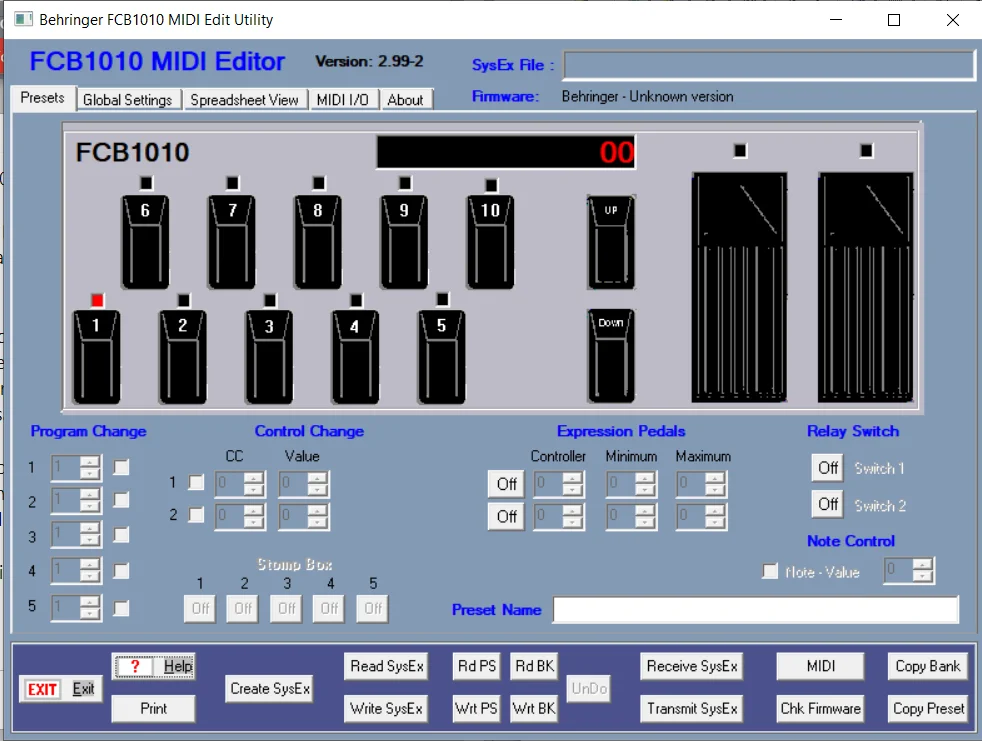This screenshot has width=982, height=741.
Task: Click the Read SysEx button
Action: coord(387,667)
